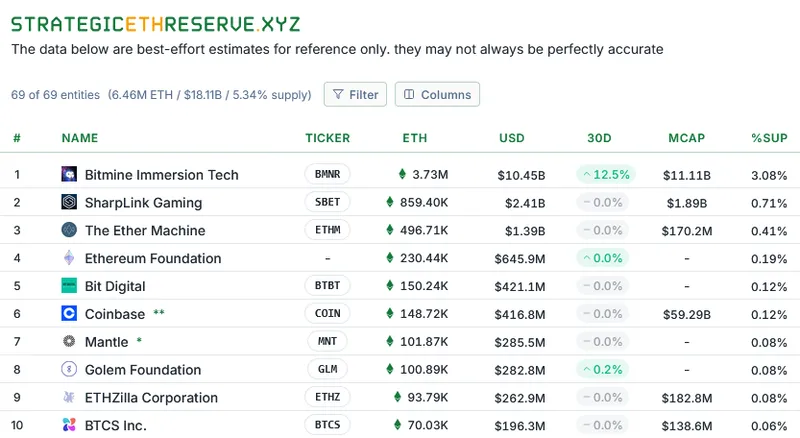Screen dimensions: 800x438
Task: Sort table by ETH column header
Action: coord(414,137)
